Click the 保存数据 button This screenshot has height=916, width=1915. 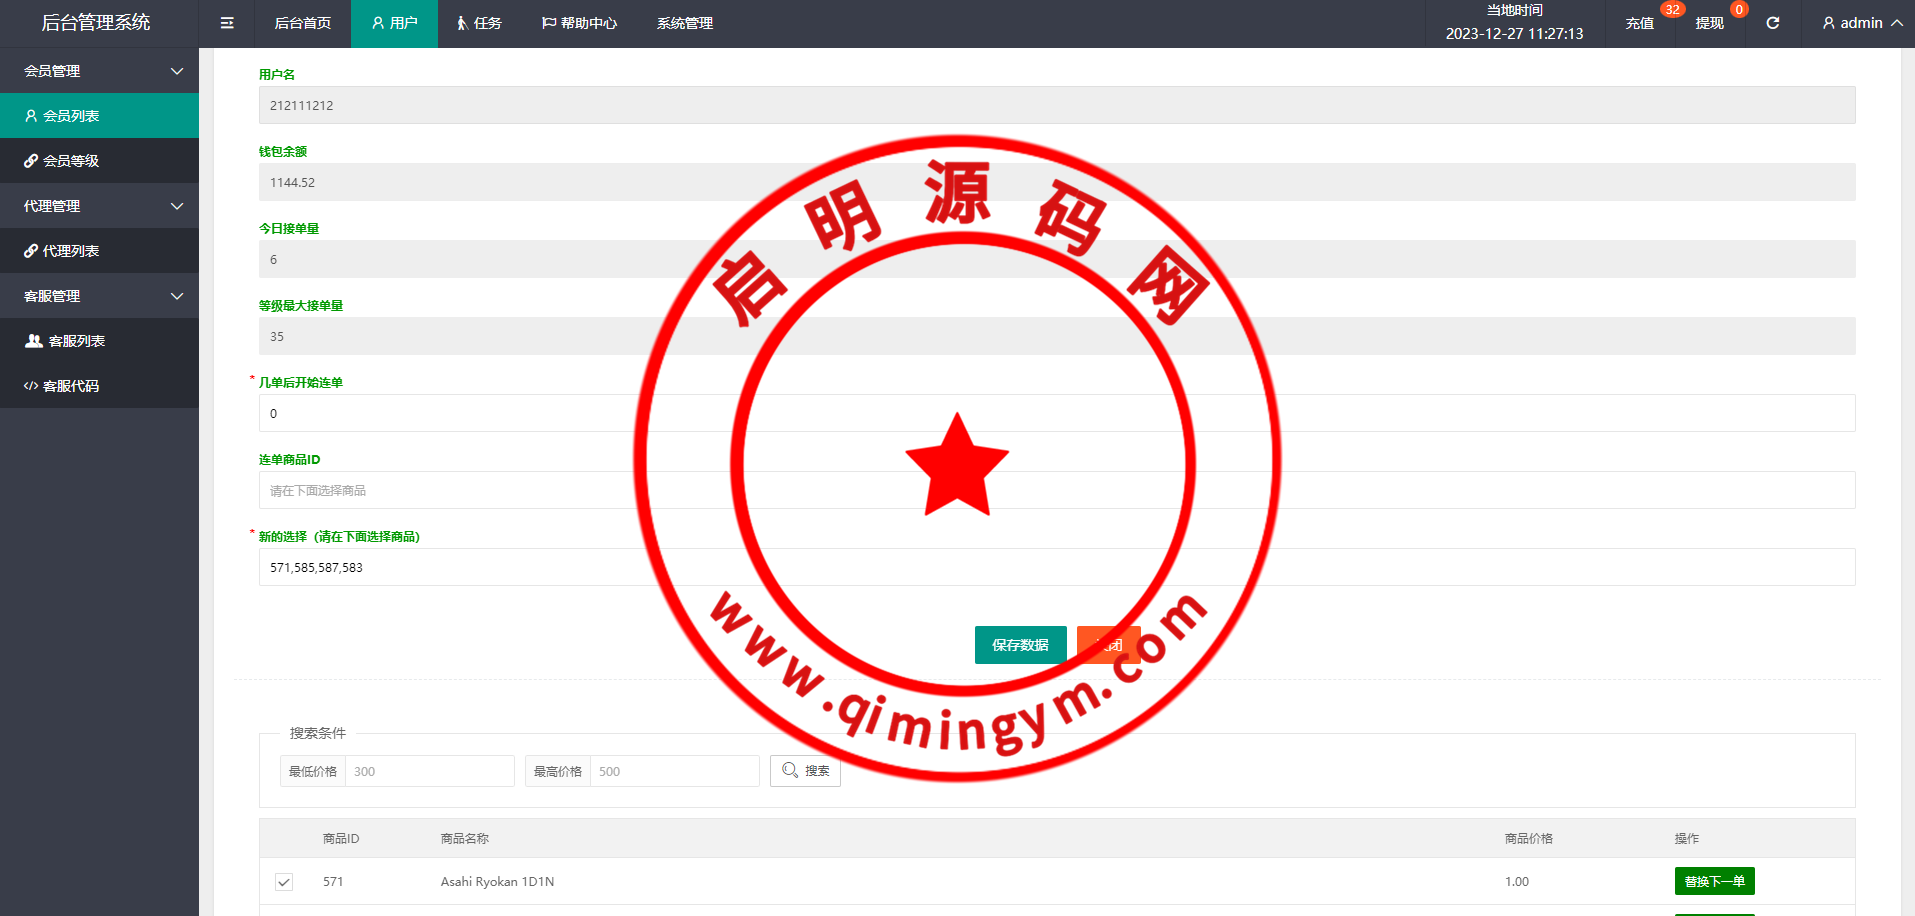(x=1020, y=645)
